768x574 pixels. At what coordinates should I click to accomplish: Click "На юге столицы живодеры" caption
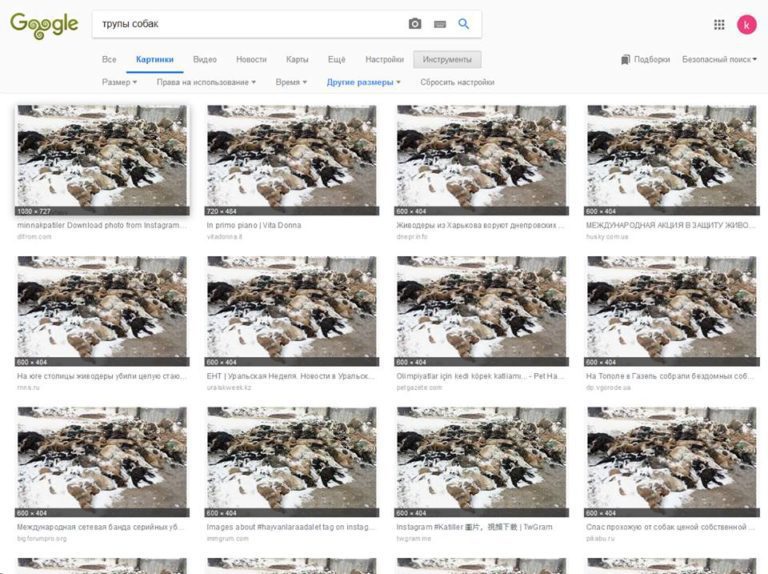[102, 376]
